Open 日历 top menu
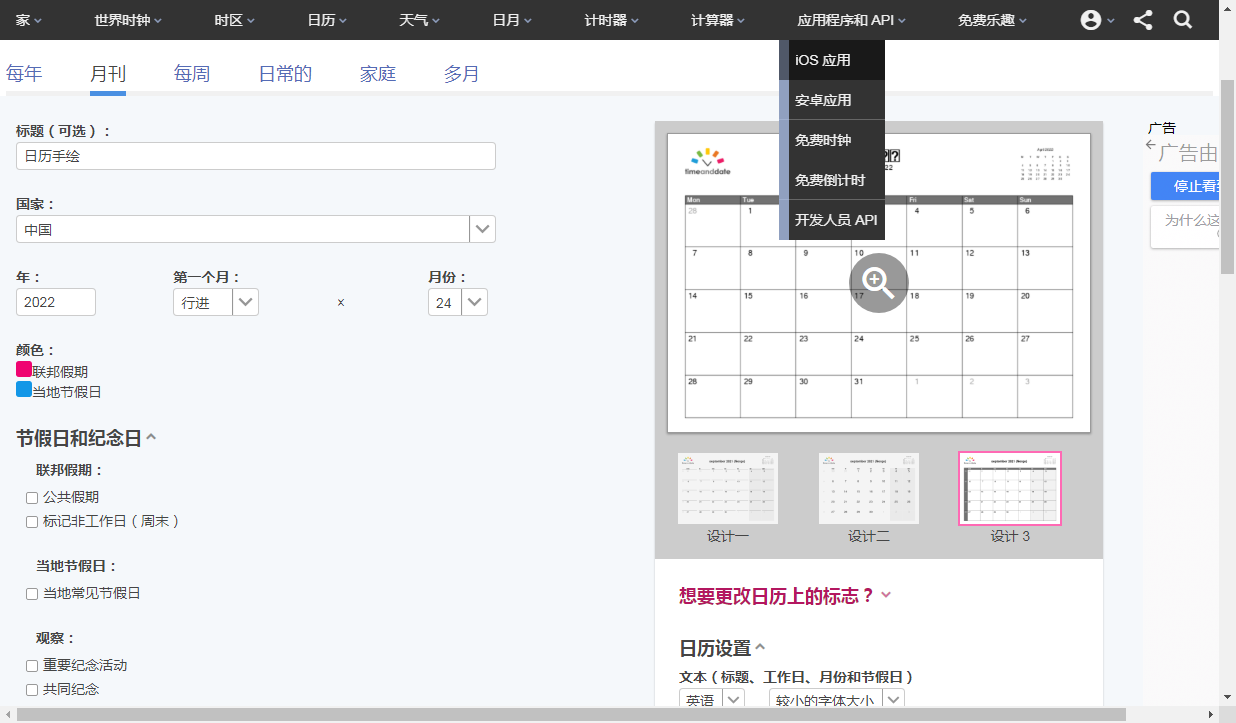1236x723 pixels. click(327, 20)
